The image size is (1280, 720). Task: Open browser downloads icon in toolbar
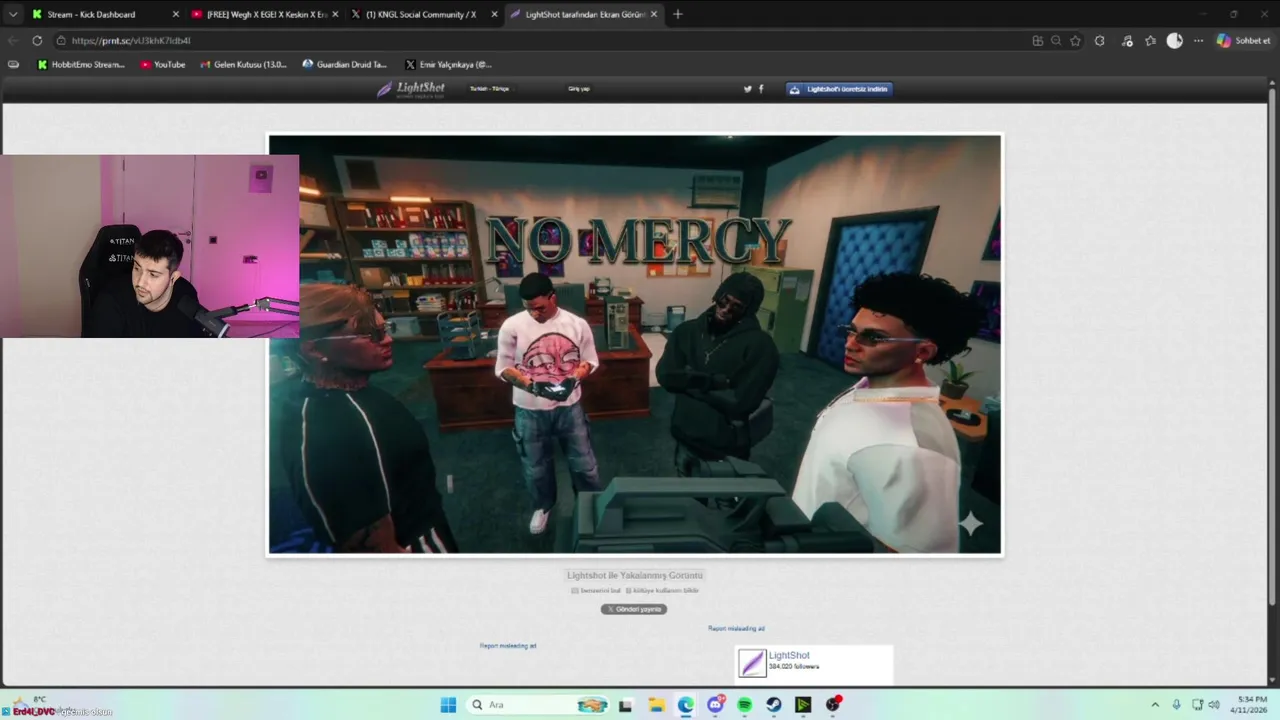1127,40
